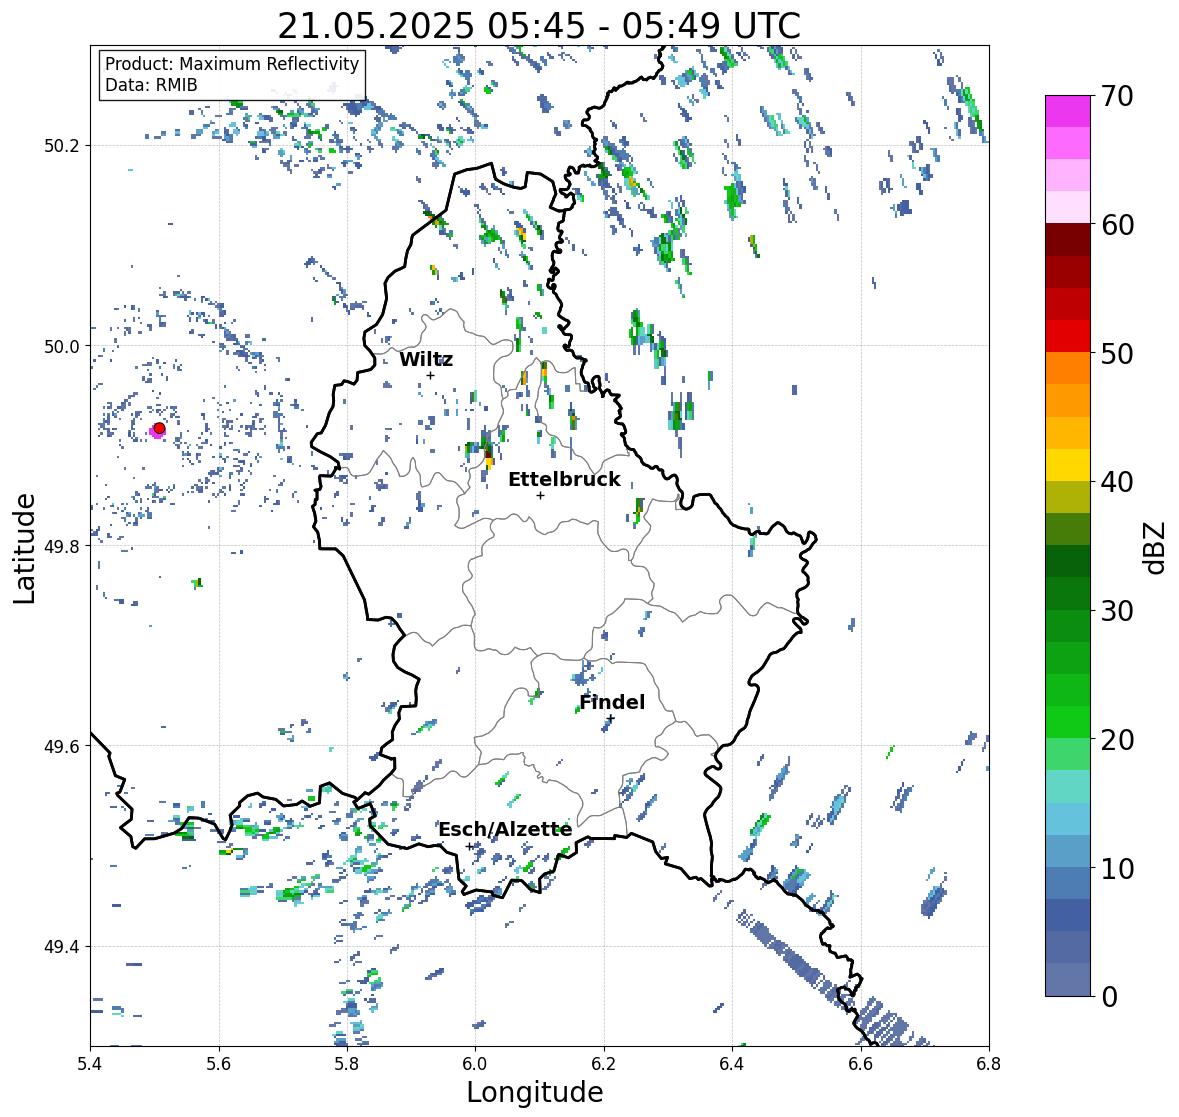Click the colorbar tick label 20
This screenshot has height=1117, width=1179.
[x=1117, y=740]
